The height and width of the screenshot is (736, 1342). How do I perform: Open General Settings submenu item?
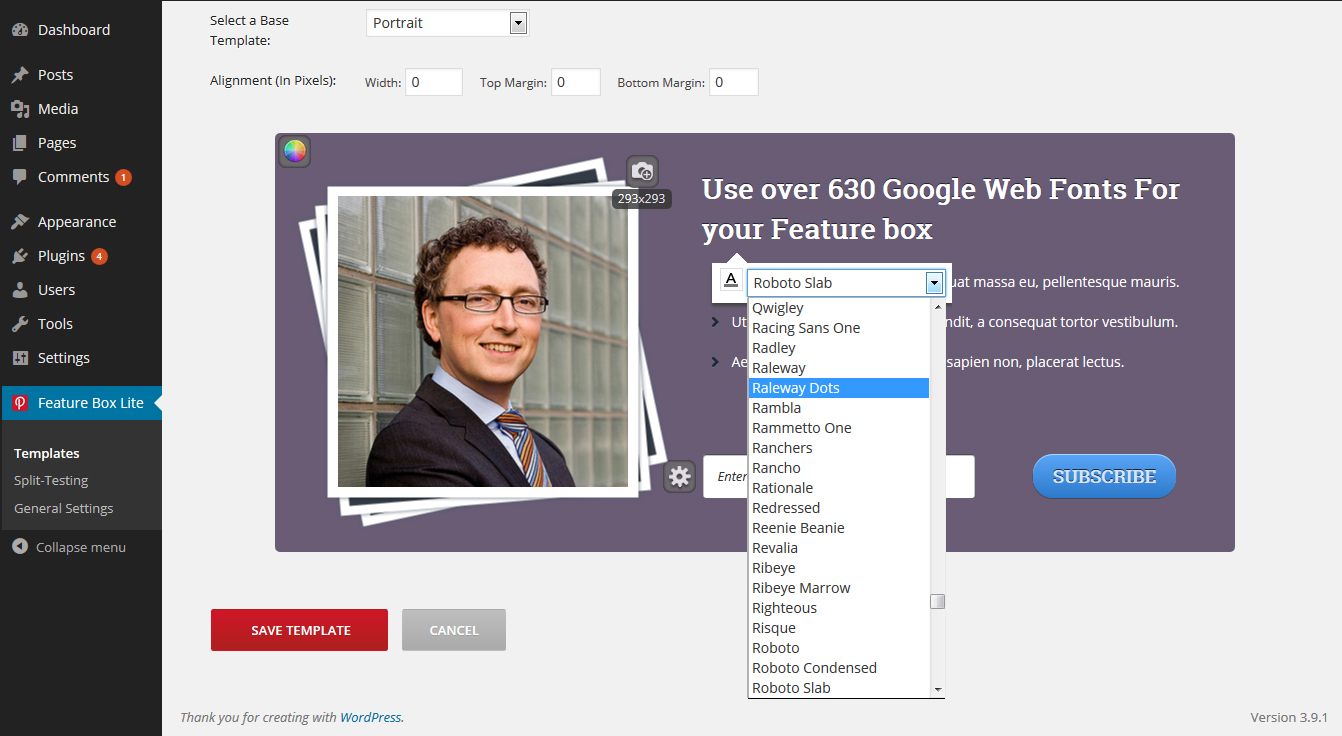tap(64, 508)
